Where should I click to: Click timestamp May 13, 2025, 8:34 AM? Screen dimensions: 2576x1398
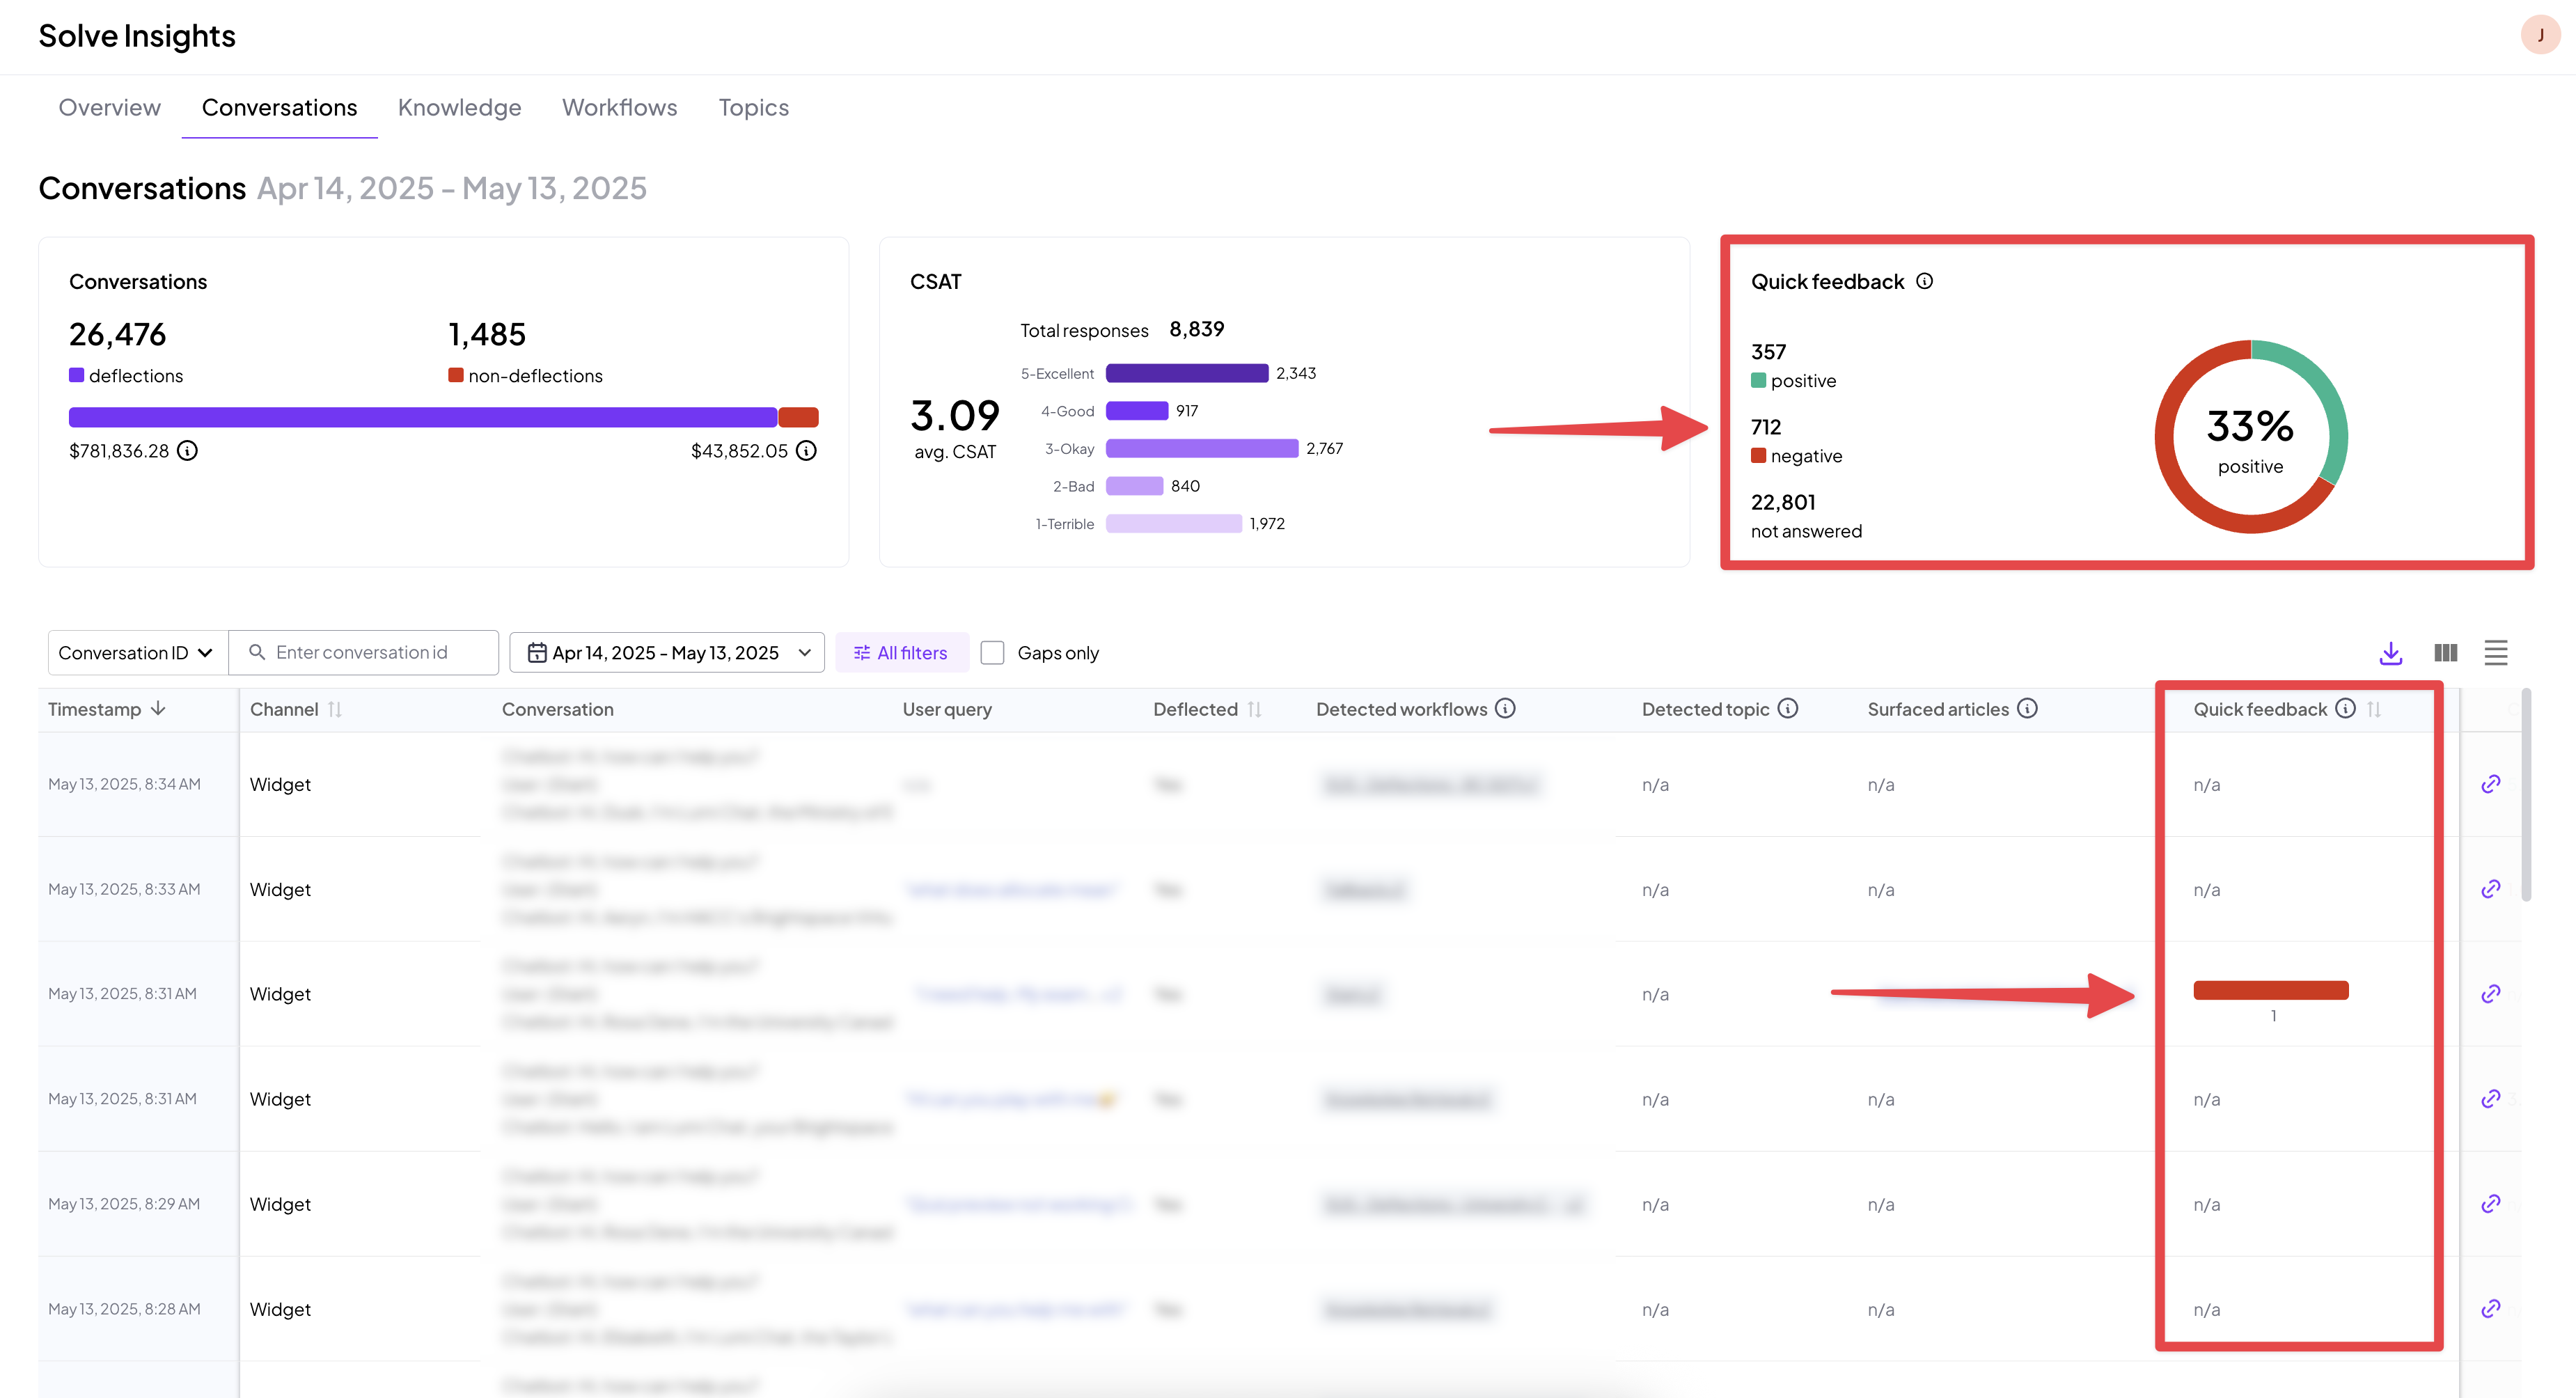[124, 784]
